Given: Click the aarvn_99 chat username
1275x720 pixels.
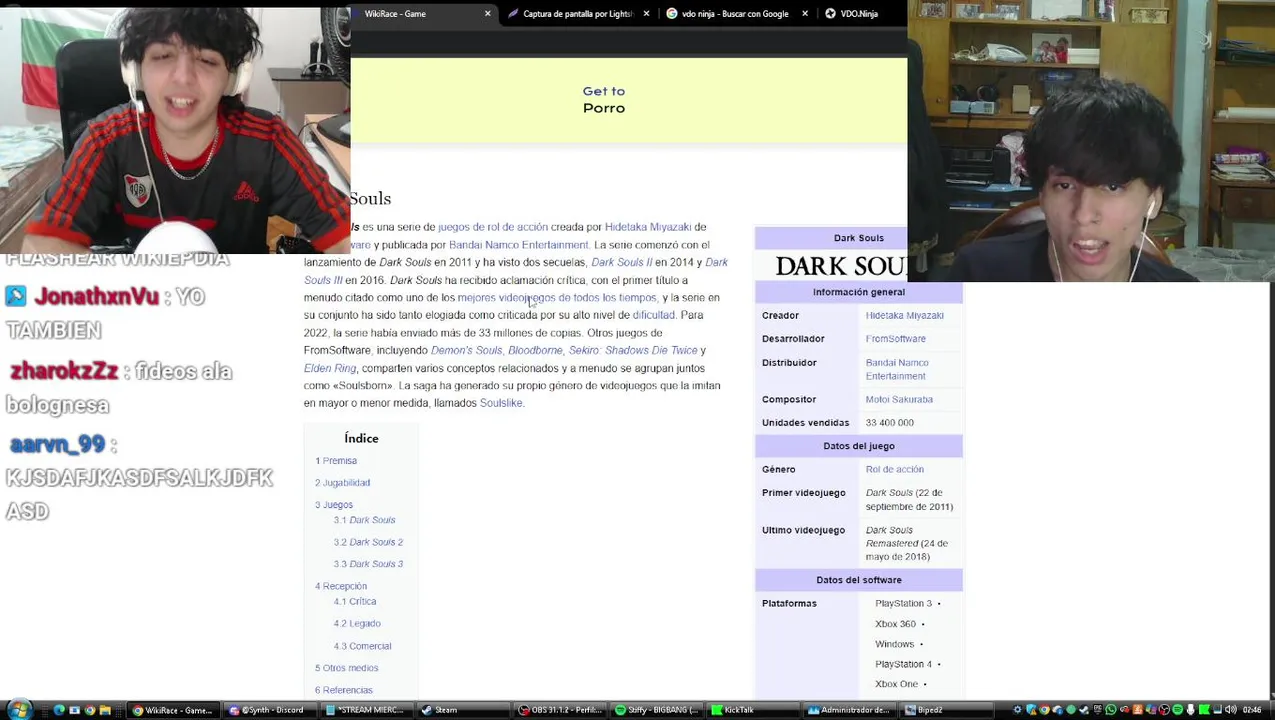Looking at the screenshot, I should [57, 445].
